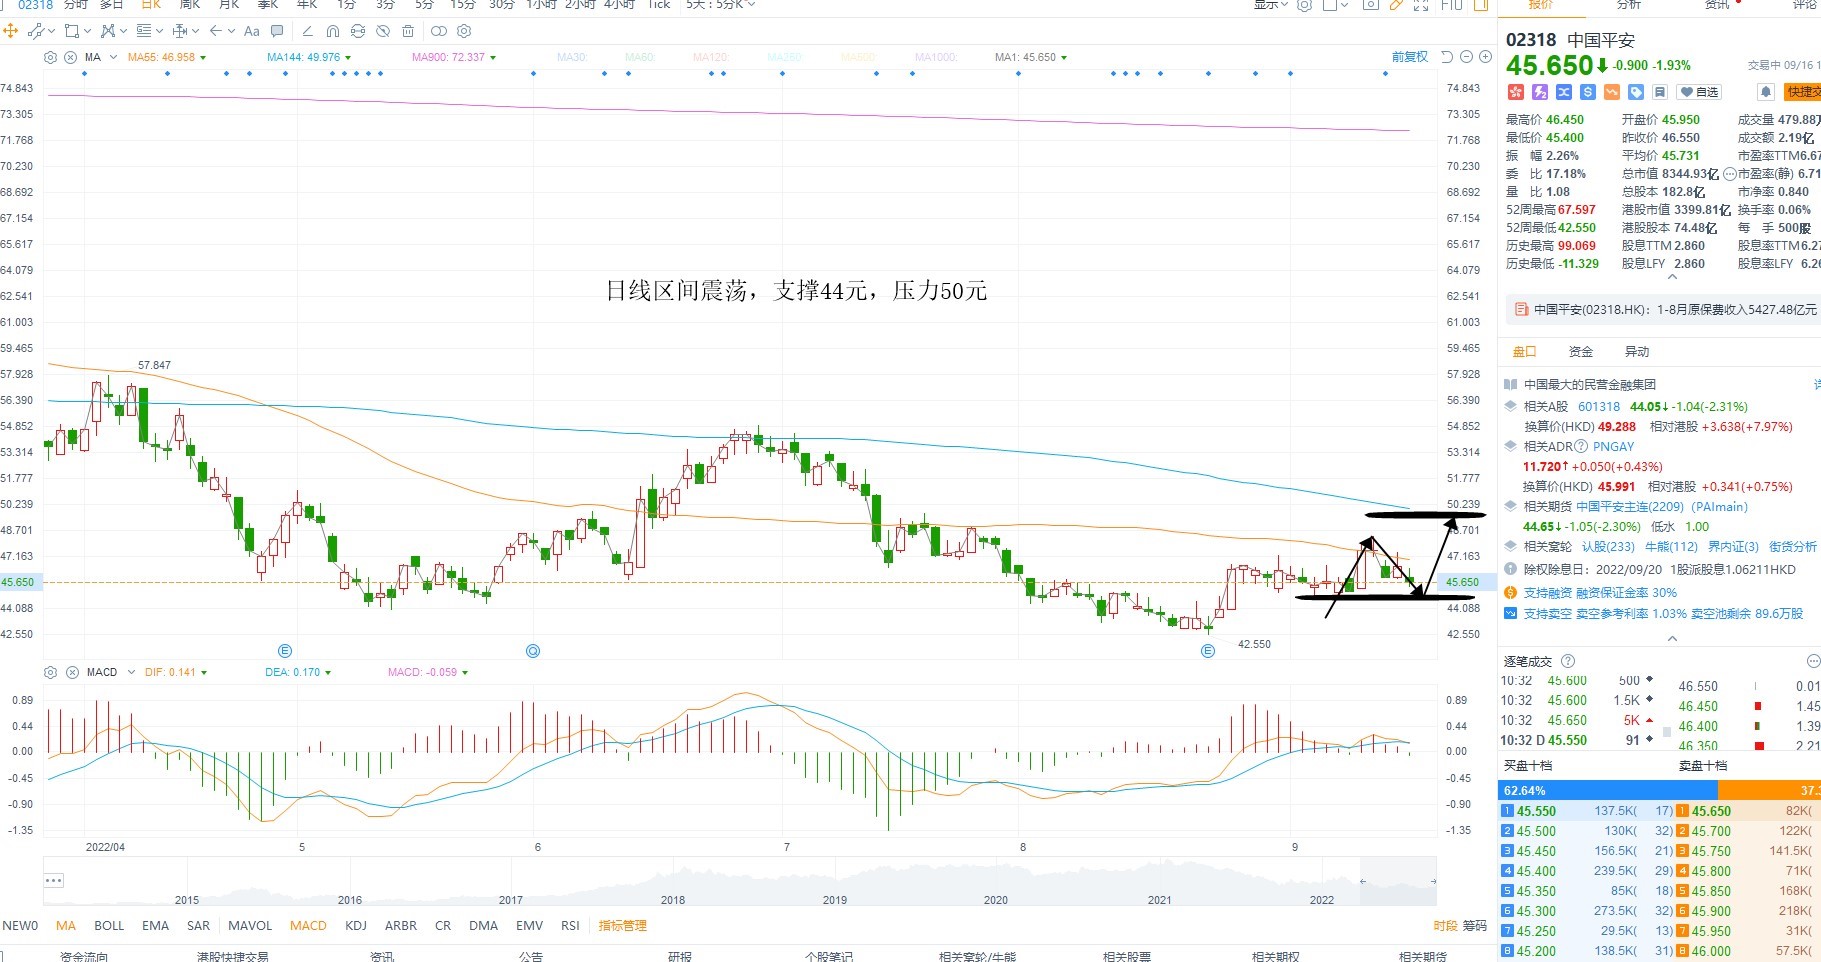
Task: Select the magnet snap tool
Action: pyautogui.click(x=333, y=31)
